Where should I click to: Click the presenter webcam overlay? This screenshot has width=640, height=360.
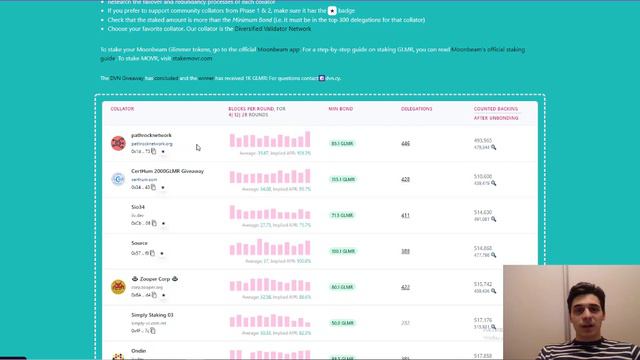(x=571, y=312)
